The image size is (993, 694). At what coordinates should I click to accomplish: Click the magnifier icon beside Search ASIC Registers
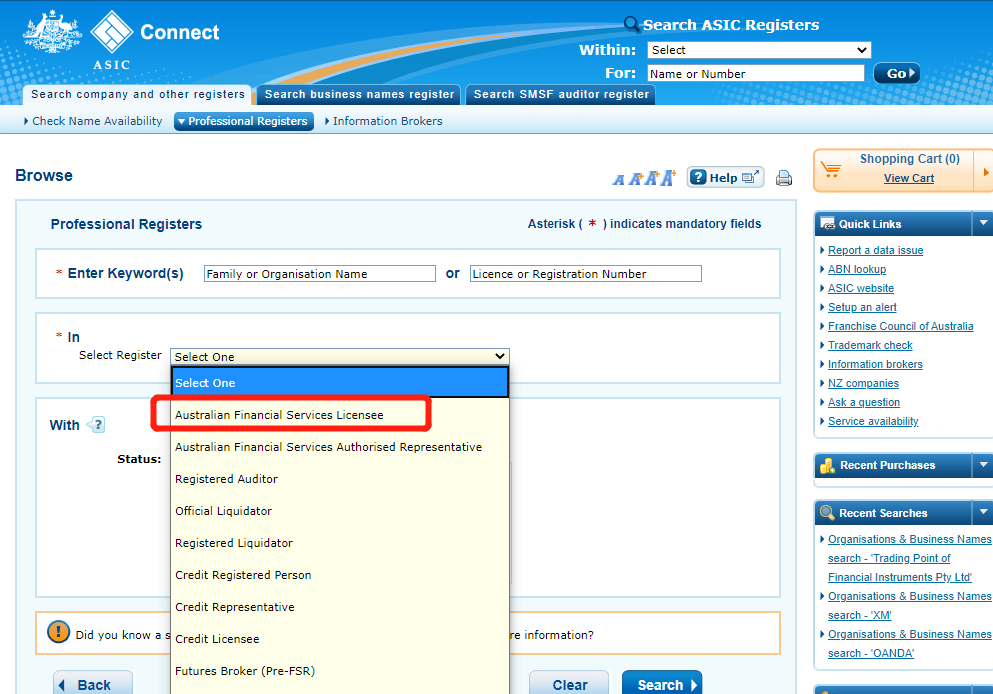tap(631, 24)
